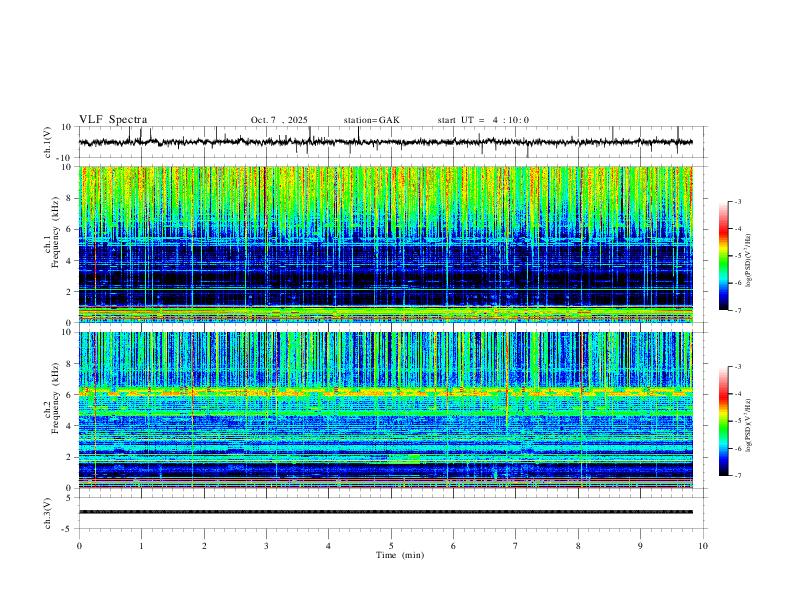792x612 pixels.
Task: Click the "-3" value on ch.1 color bar
Action: (737, 201)
